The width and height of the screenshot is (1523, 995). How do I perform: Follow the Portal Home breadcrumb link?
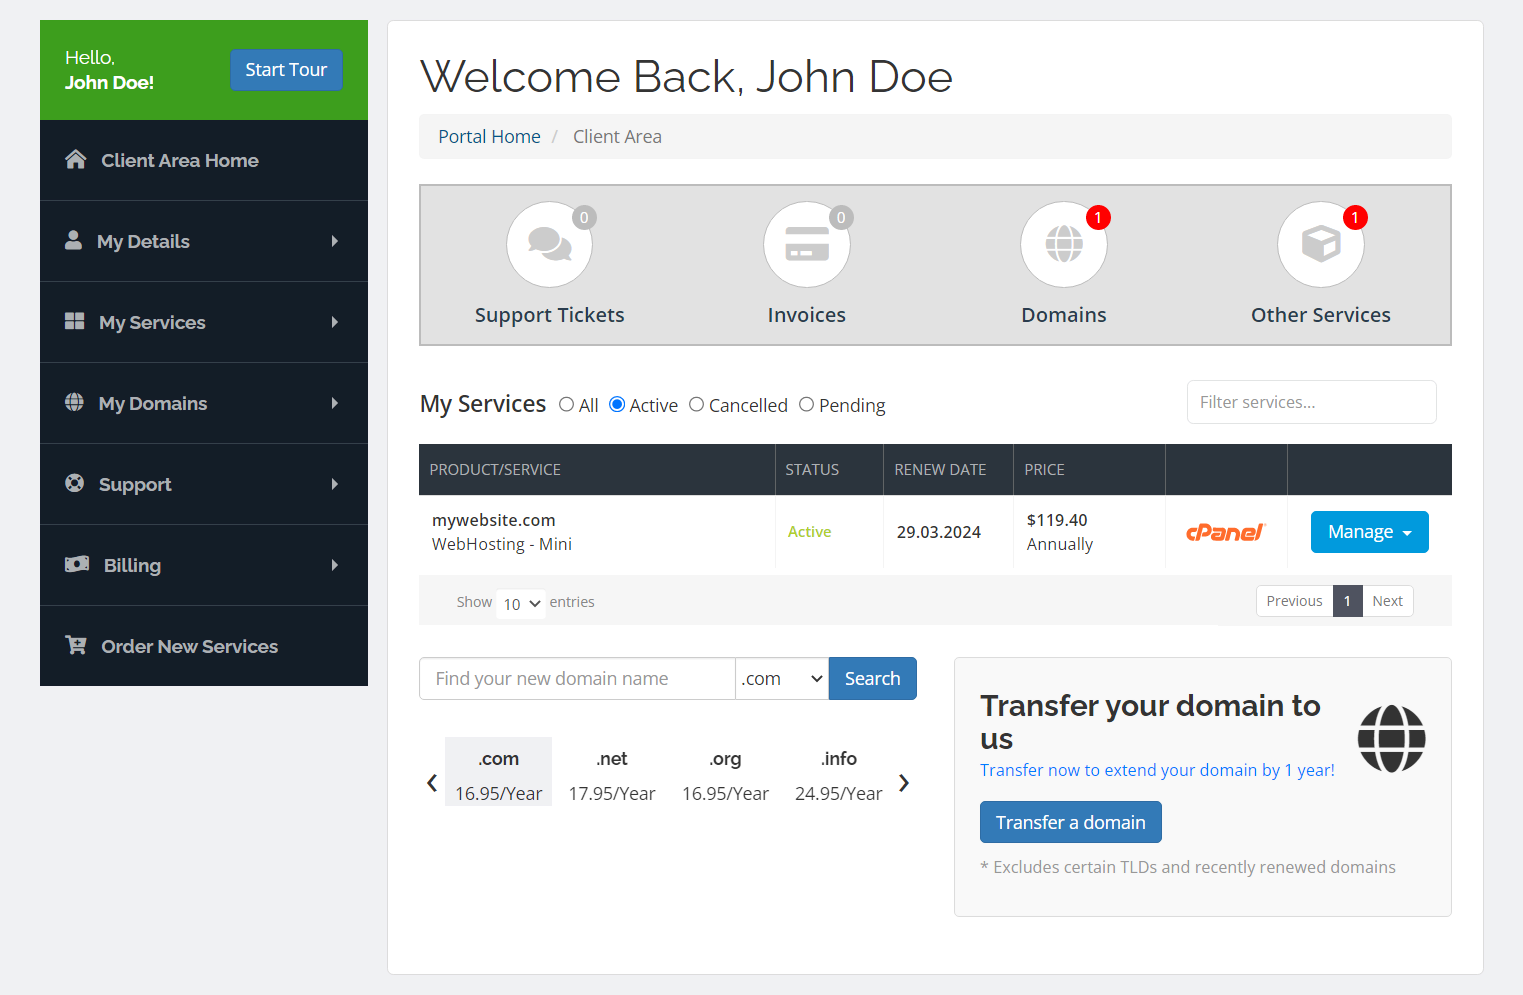click(x=489, y=136)
